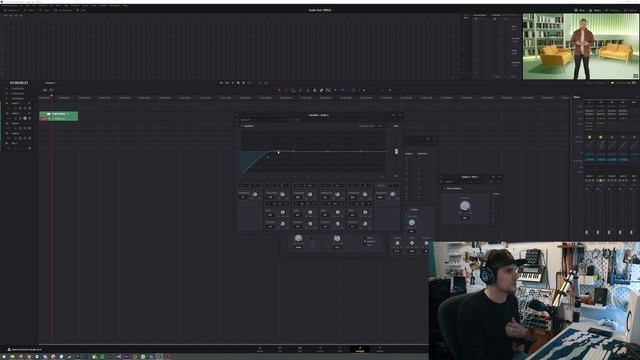The width and height of the screenshot is (640, 360).
Task: Toggle Band 3 enable button in Equalizer
Action: tap(299, 186)
